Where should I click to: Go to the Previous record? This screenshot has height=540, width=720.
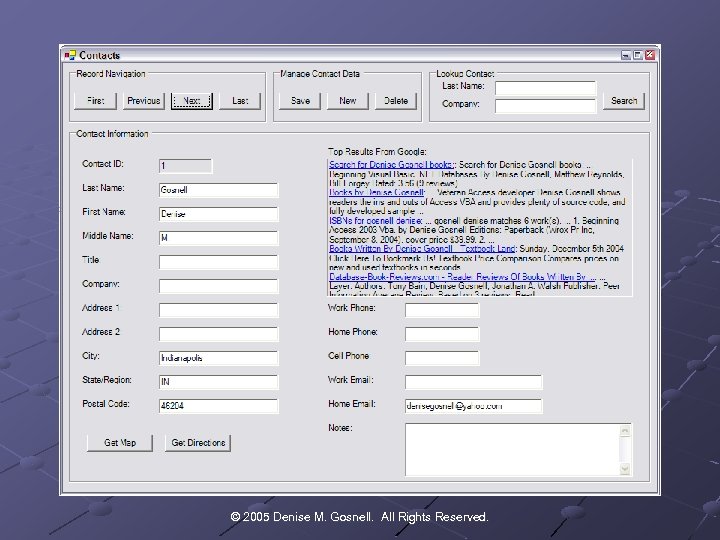pyautogui.click(x=144, y=101)
